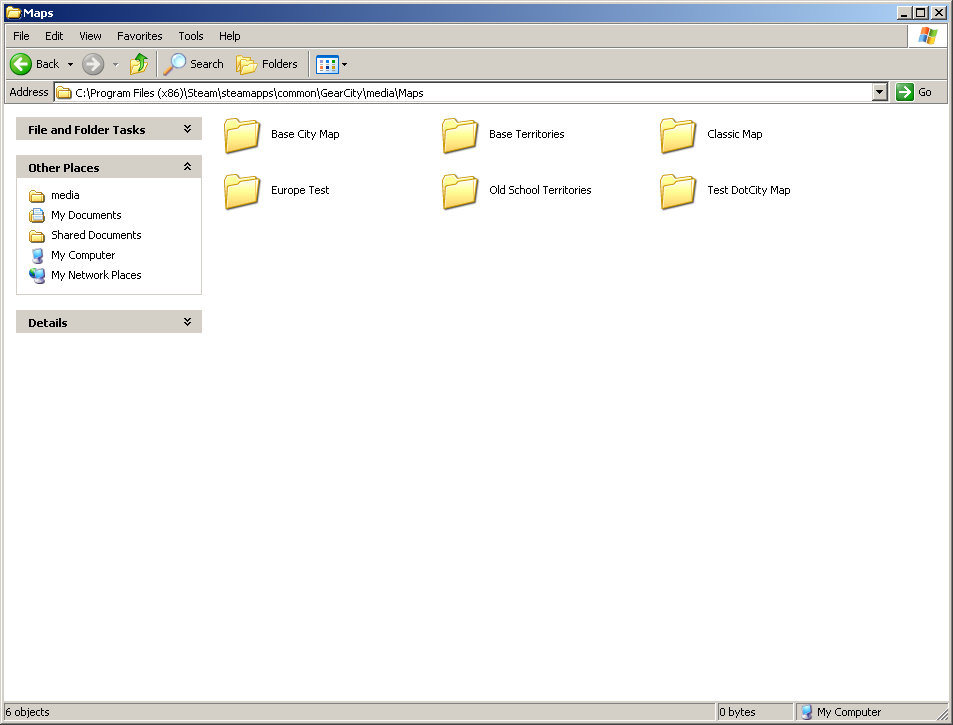
Task: Click the Shared Documents folder icon
Action: (x=37, y=236)
